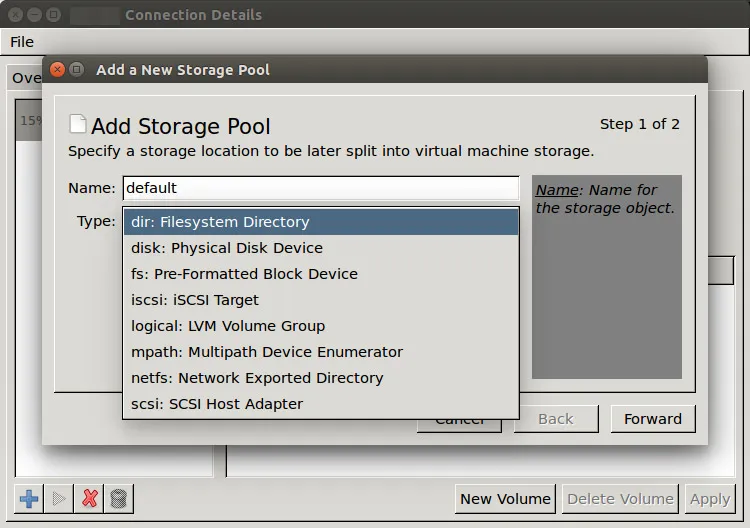The height and width of the screenshot is (528, 750).
Task: Click the trash can Delete Pool icon
Action: [119, 498]
